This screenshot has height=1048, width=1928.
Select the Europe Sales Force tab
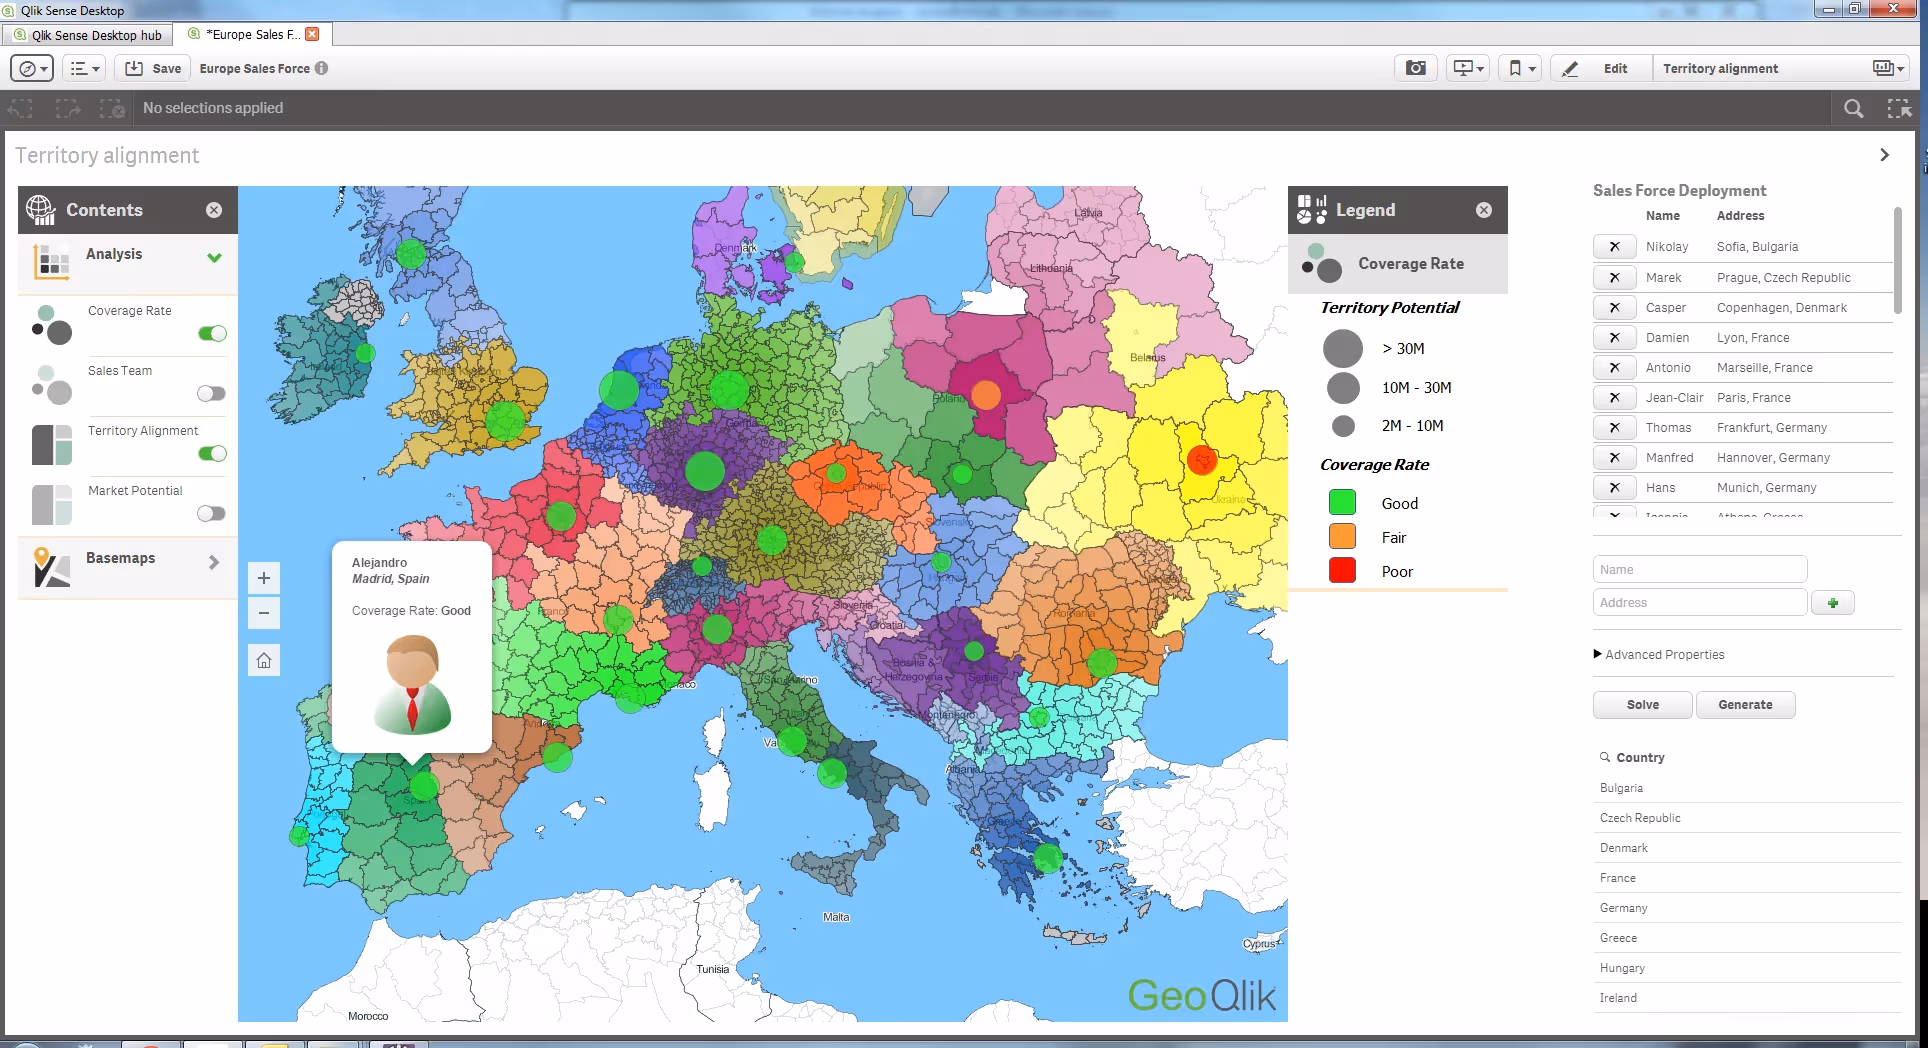[x=248, y=33]
